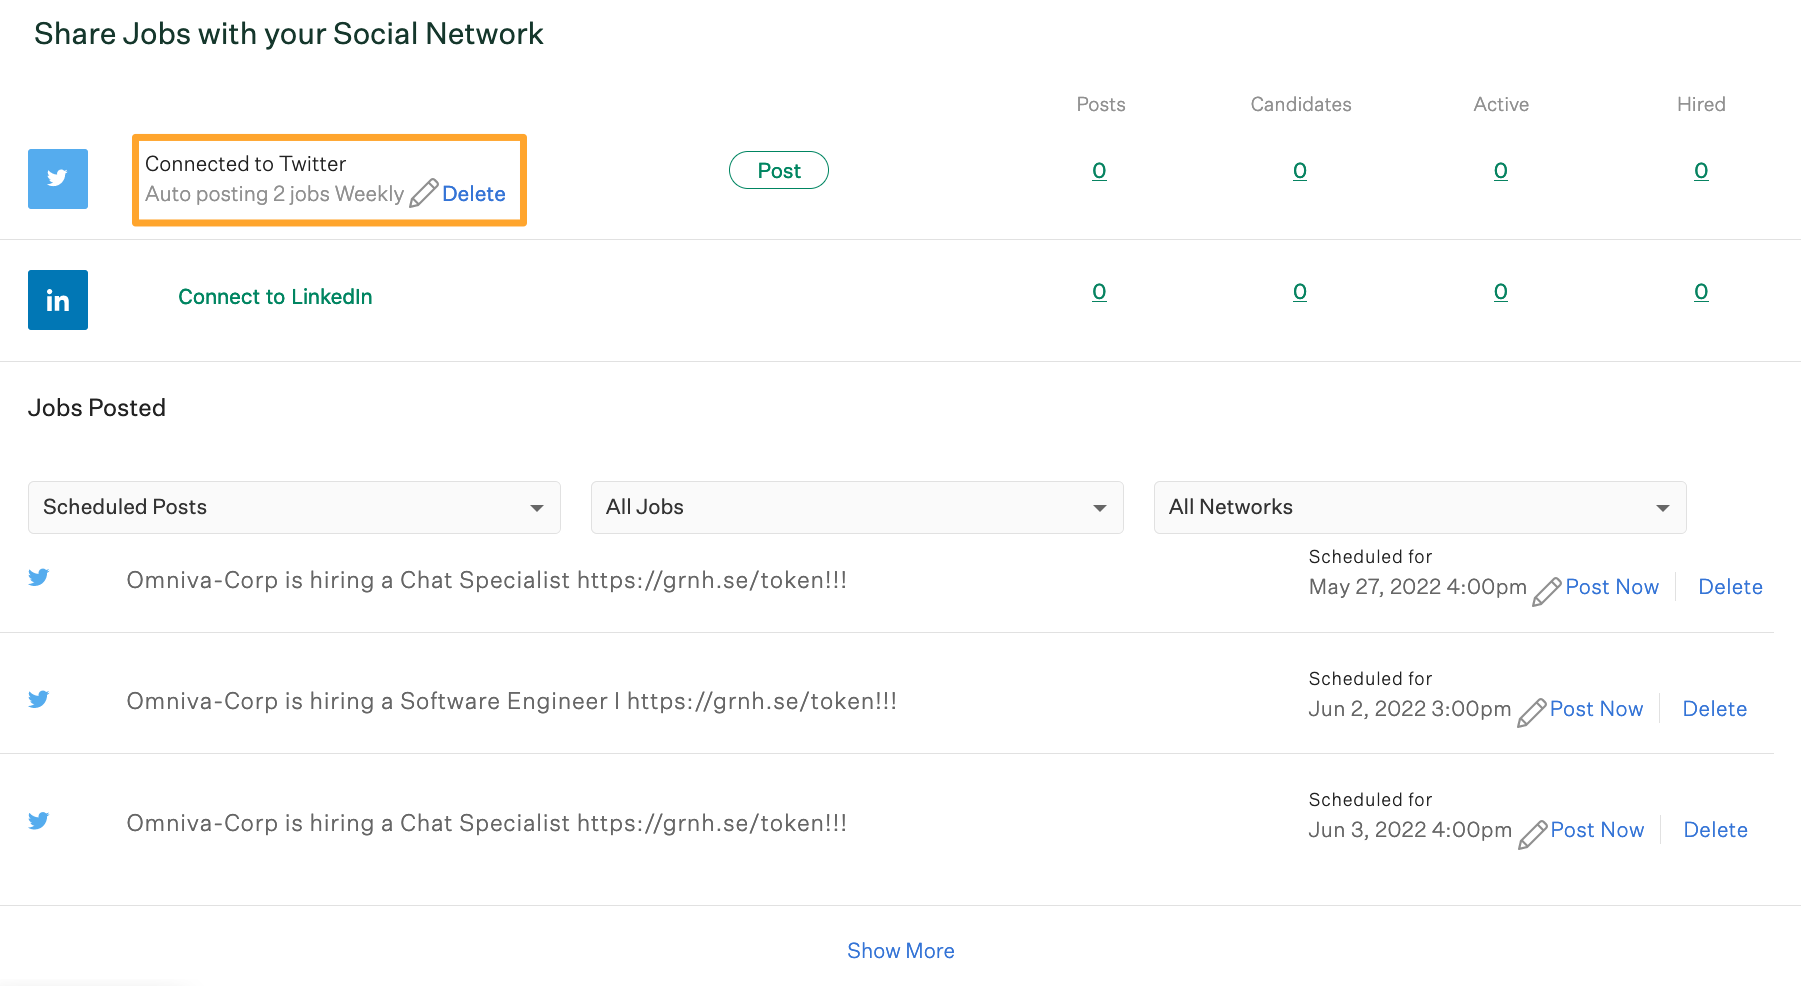The image size is (1801, 986).
Task: Delete the Jun 2 Software Engineer post
Action: (1714, 709)
